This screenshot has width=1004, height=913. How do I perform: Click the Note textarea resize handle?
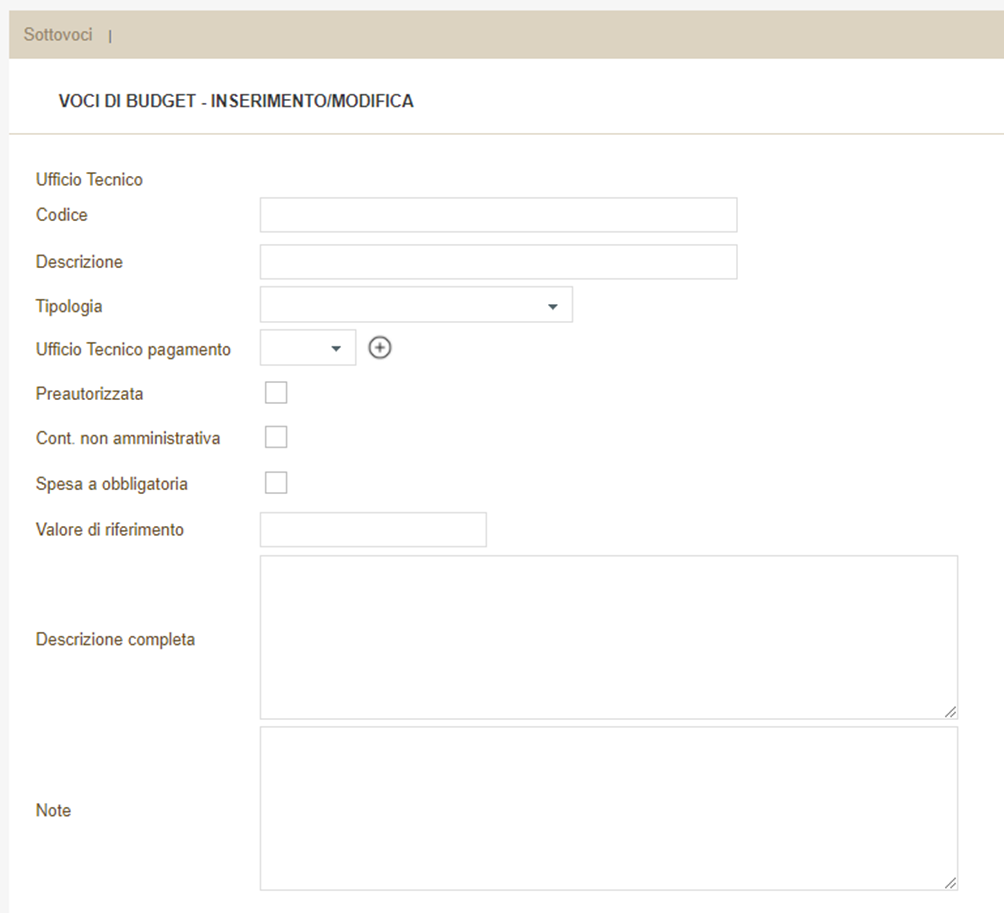click(950, 882)
